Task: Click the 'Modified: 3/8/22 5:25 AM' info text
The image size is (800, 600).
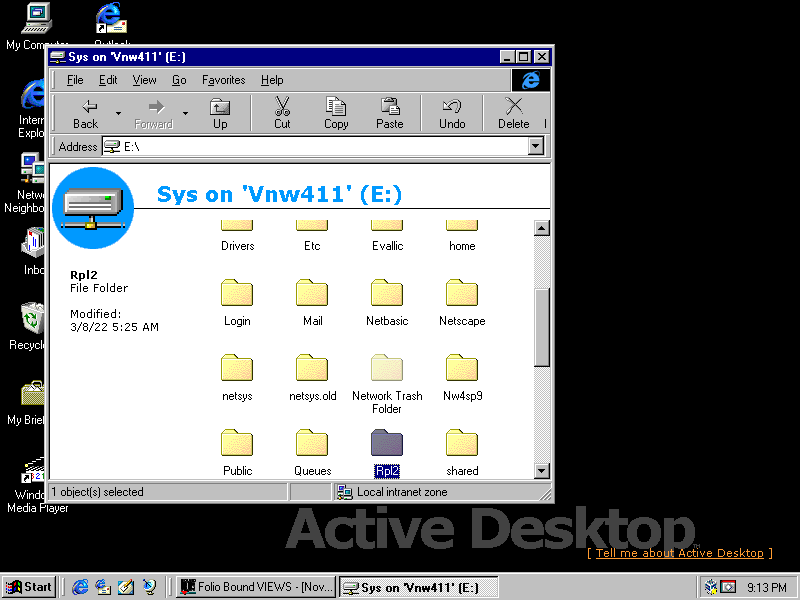Action: 114,320
